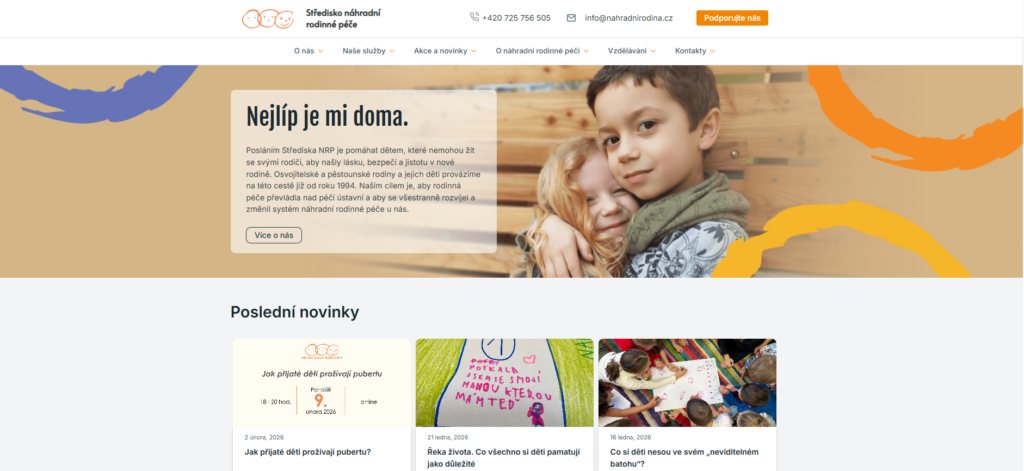Open article Jak přijaté děti prožívají pubertu?
The width and height of the screenshot is (1024, 471).
[308, 452]
